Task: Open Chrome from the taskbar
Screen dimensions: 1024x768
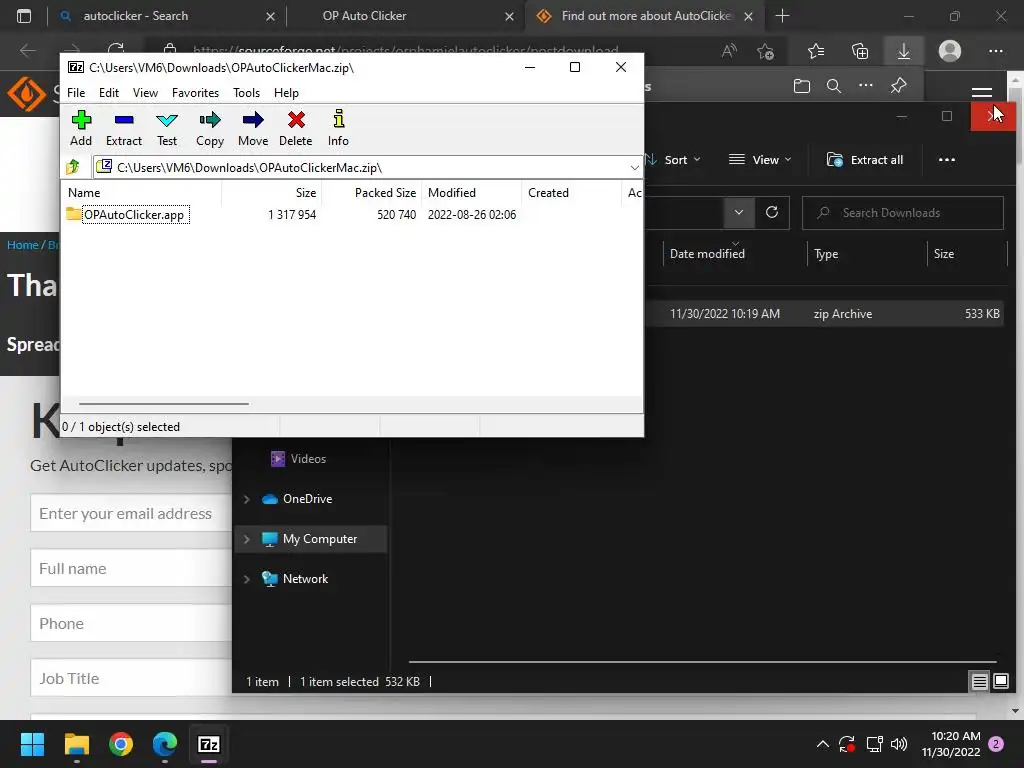Action: (121, 744)
